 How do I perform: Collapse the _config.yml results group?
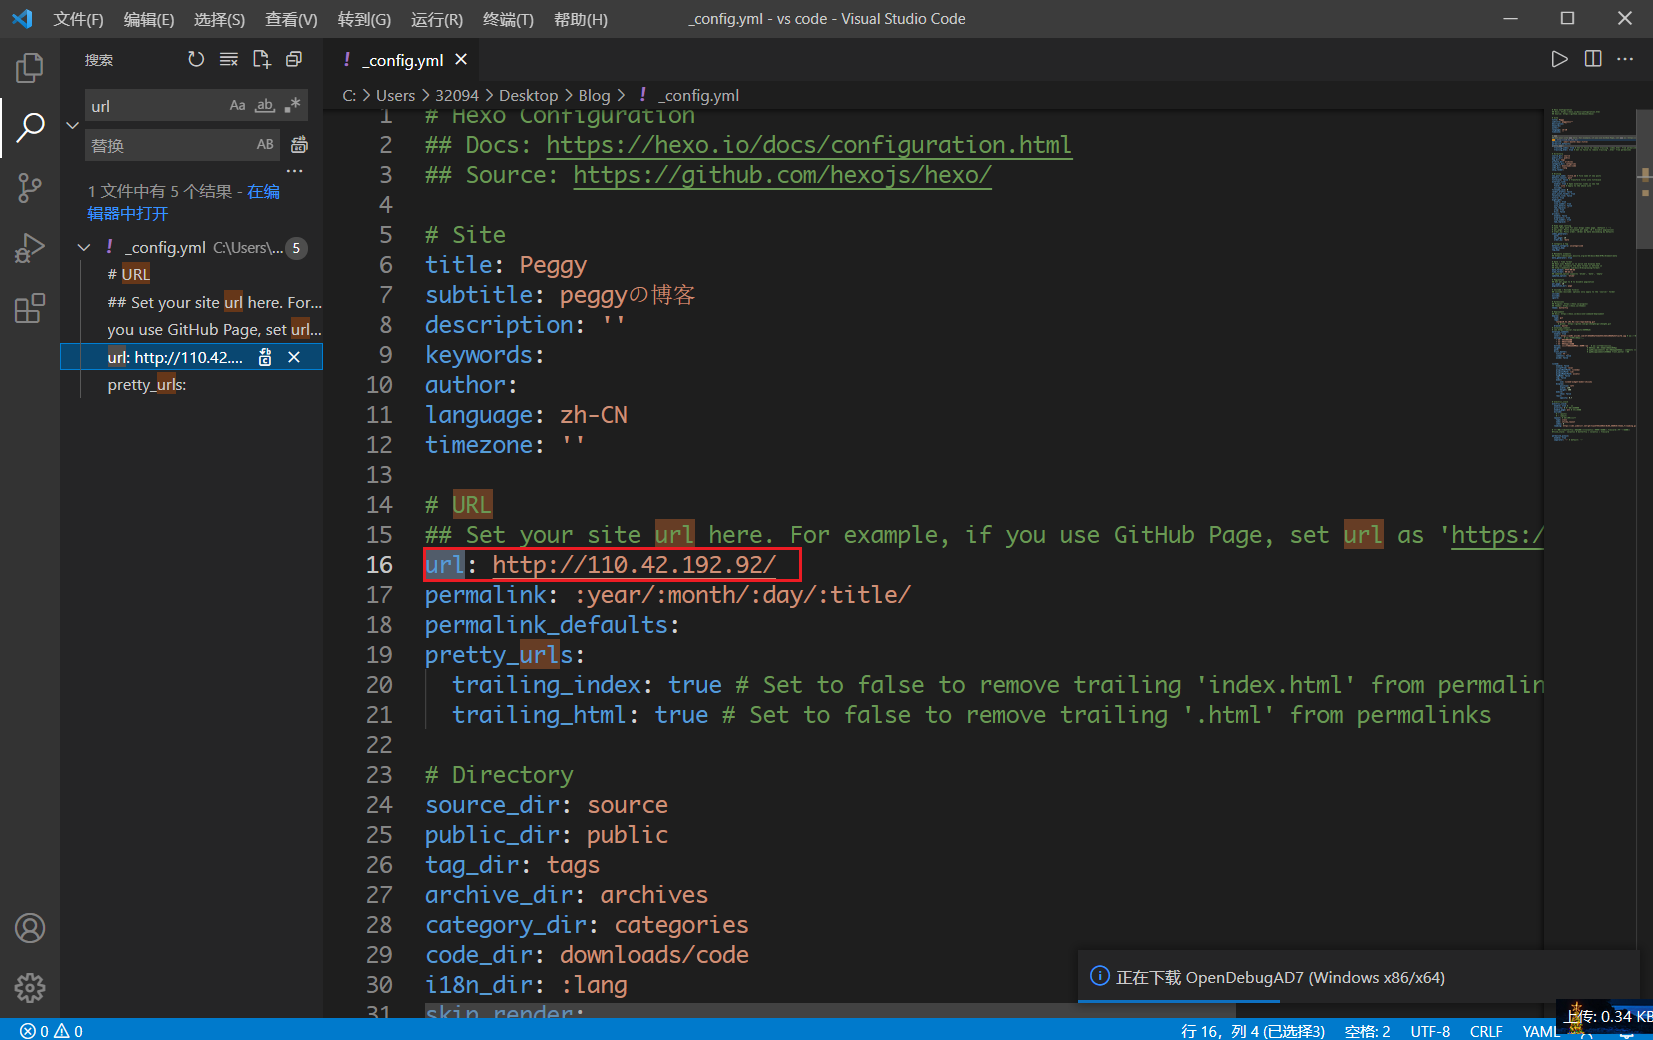[x=84, y=247]
